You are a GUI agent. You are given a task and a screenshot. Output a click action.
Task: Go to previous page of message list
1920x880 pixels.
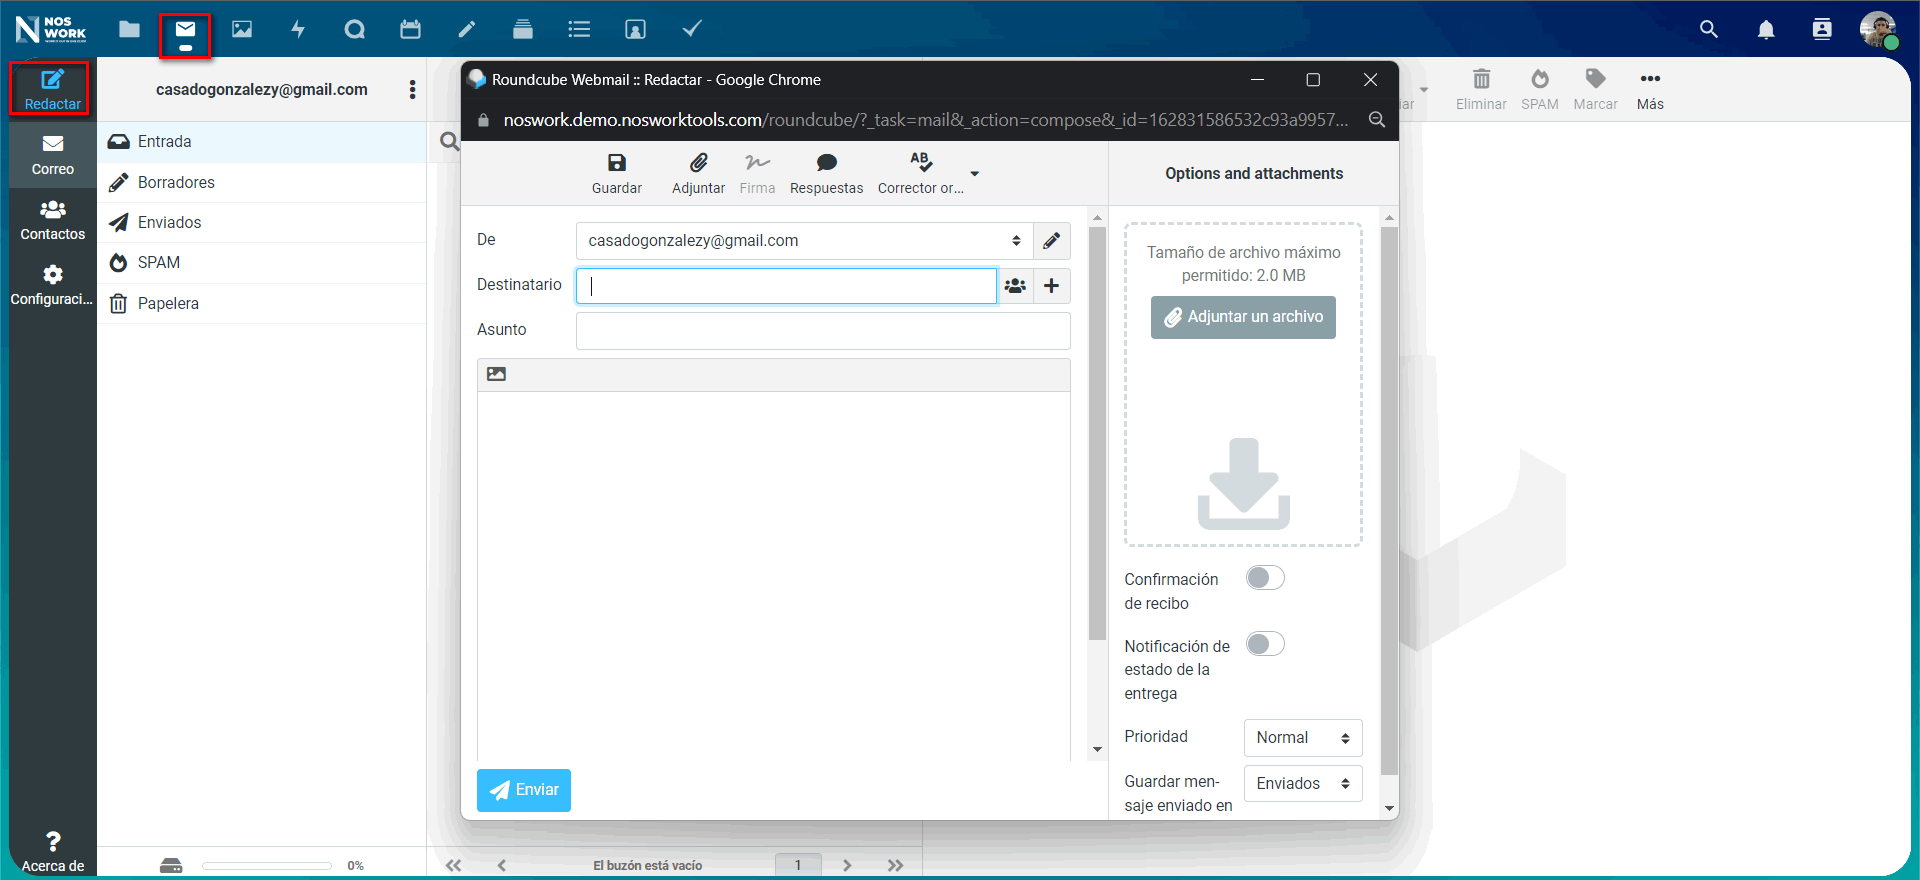tap(502, 865)
